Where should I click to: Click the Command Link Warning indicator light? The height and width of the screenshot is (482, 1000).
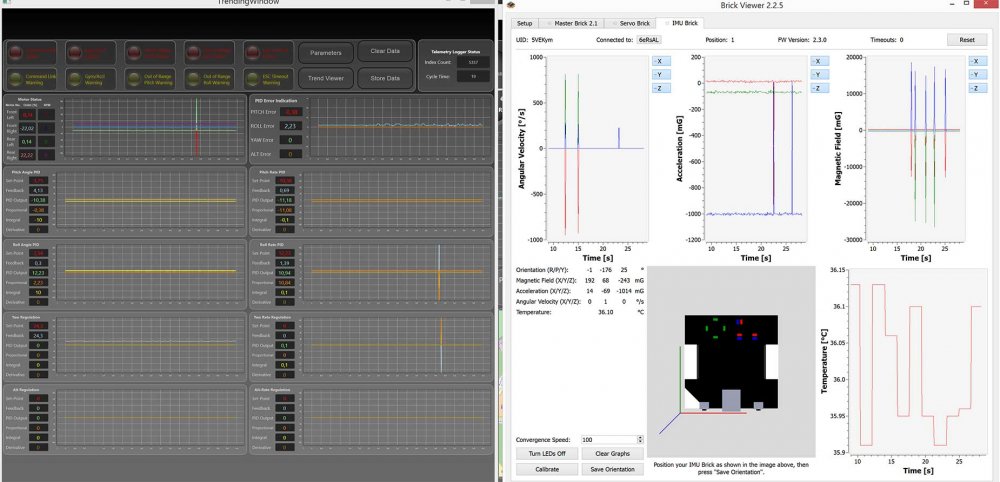pos(16,77)
